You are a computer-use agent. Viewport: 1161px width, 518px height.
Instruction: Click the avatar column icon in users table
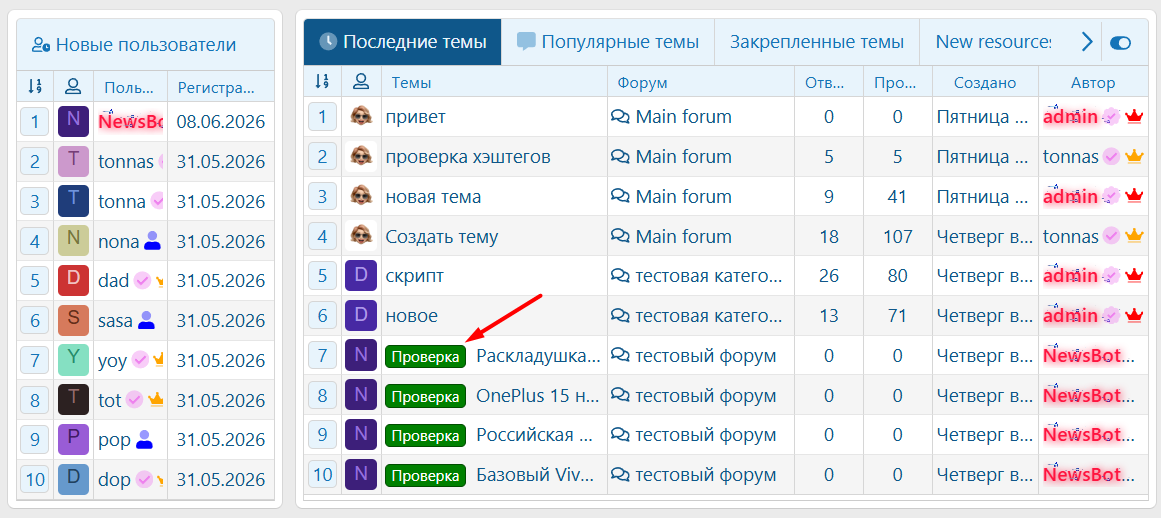click(x=73, y=87)
